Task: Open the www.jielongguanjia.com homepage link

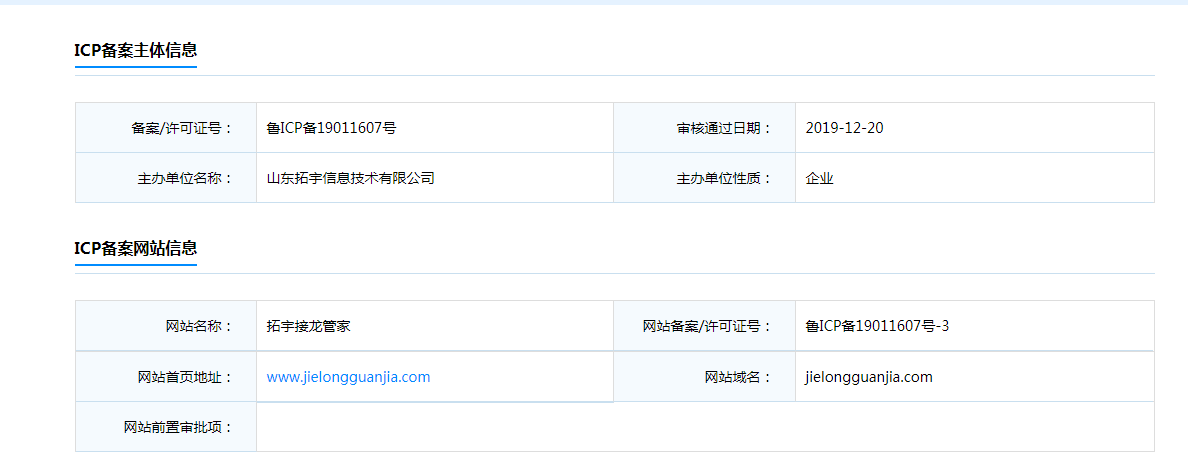Action: tap(349, 377)
